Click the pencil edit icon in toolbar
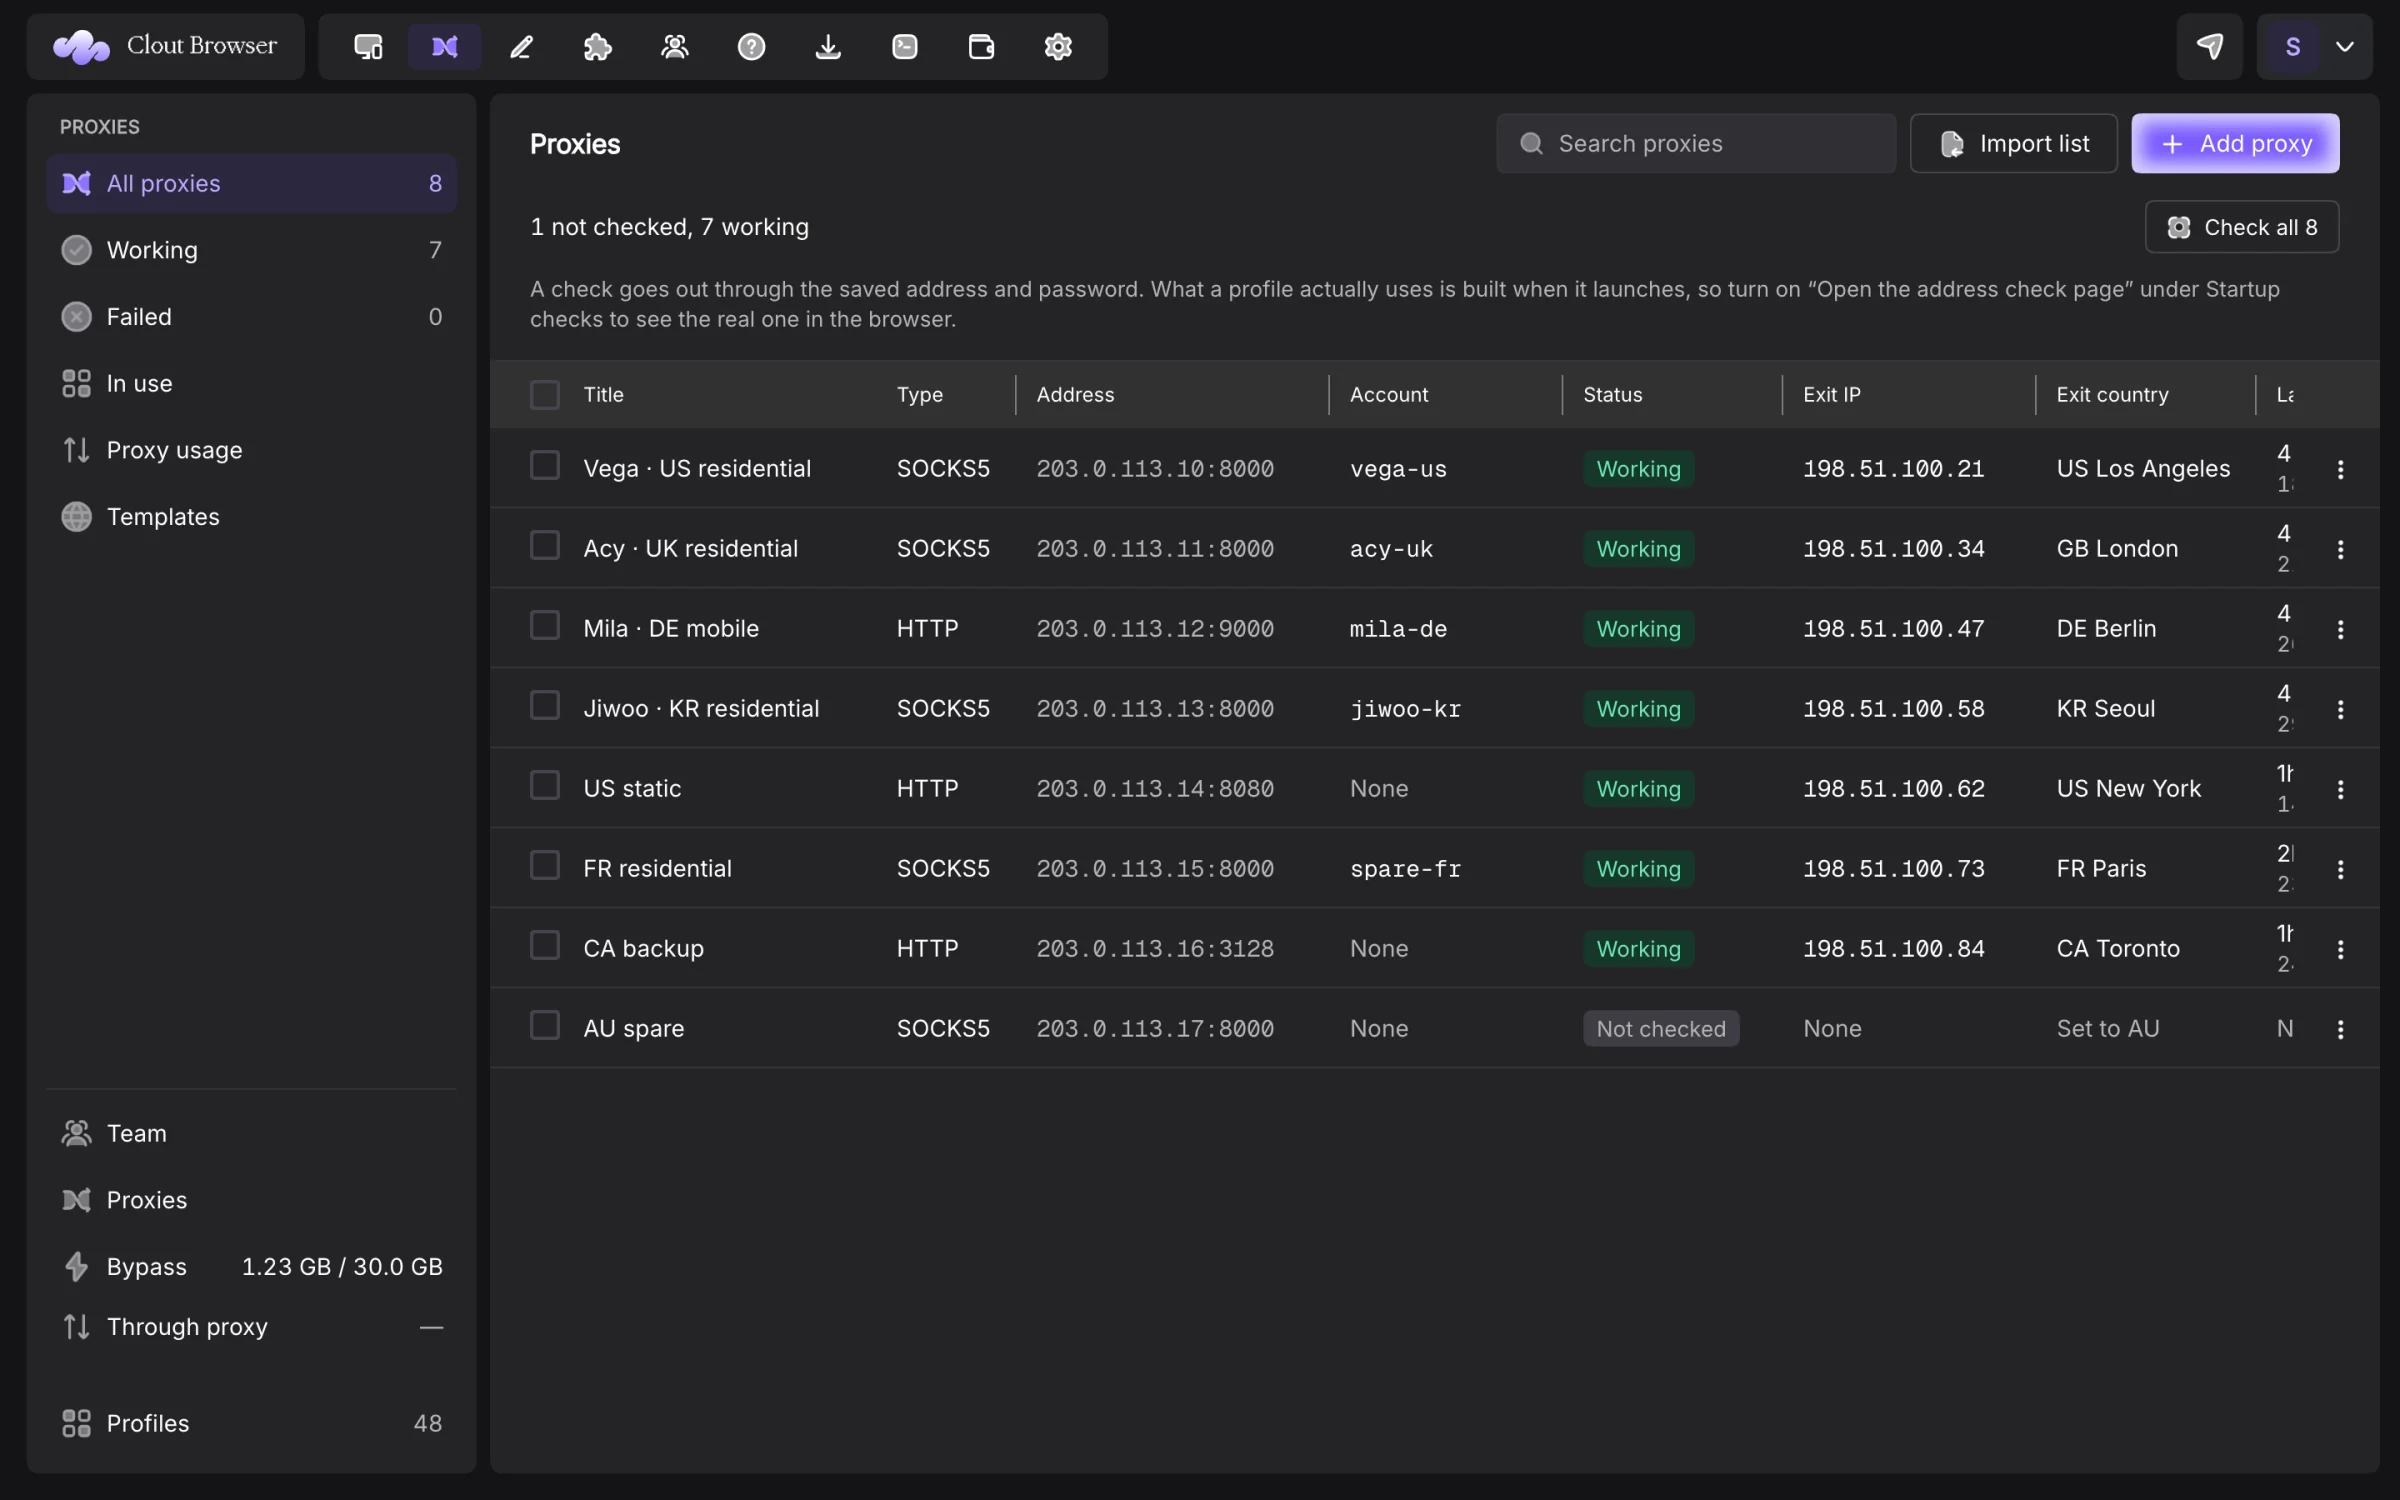The width and height of the screenshot is (2400, 1500). [x=521, y=47]
